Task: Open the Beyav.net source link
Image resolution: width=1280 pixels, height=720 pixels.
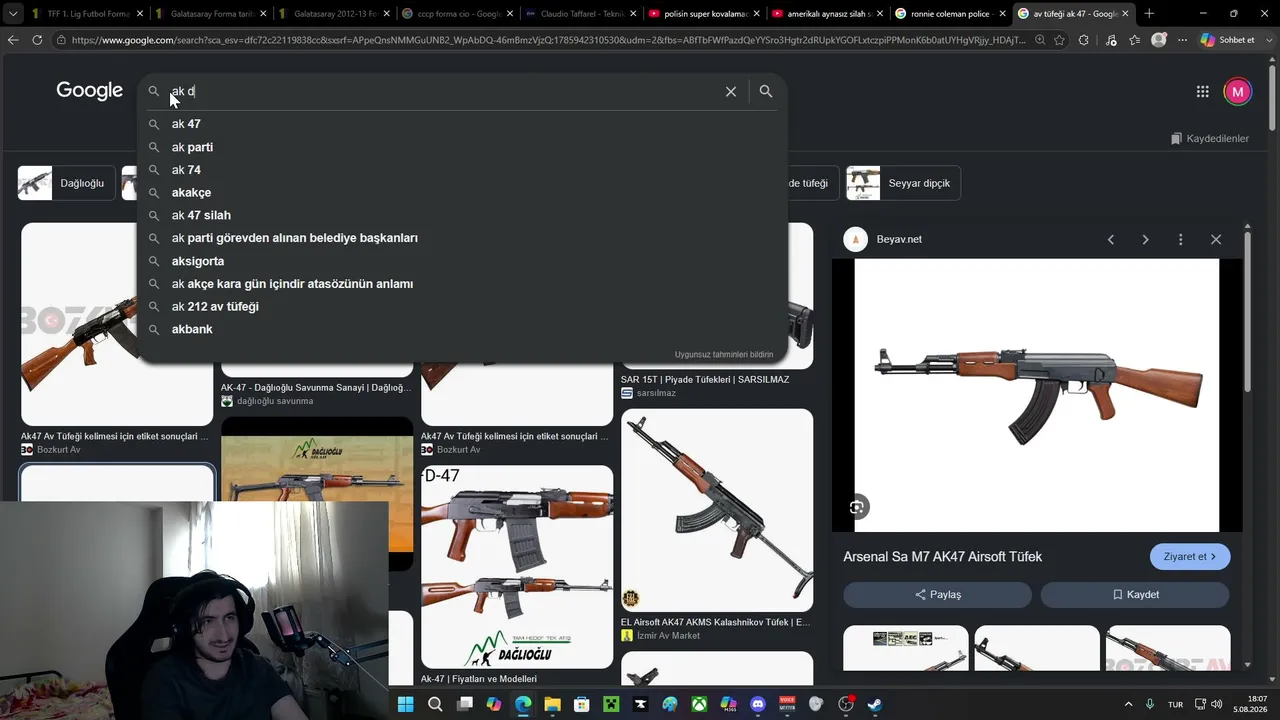Action: (899, 240)
